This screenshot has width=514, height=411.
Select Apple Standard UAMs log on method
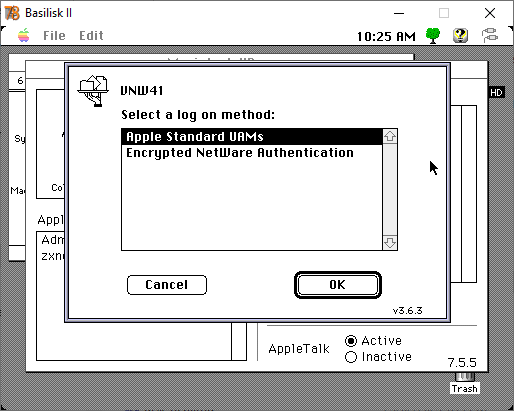pos(252,137)
